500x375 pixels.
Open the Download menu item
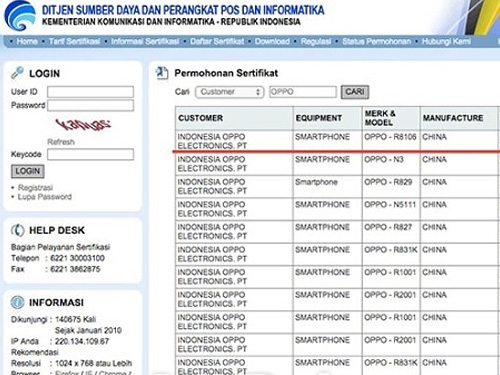point(272,41)
